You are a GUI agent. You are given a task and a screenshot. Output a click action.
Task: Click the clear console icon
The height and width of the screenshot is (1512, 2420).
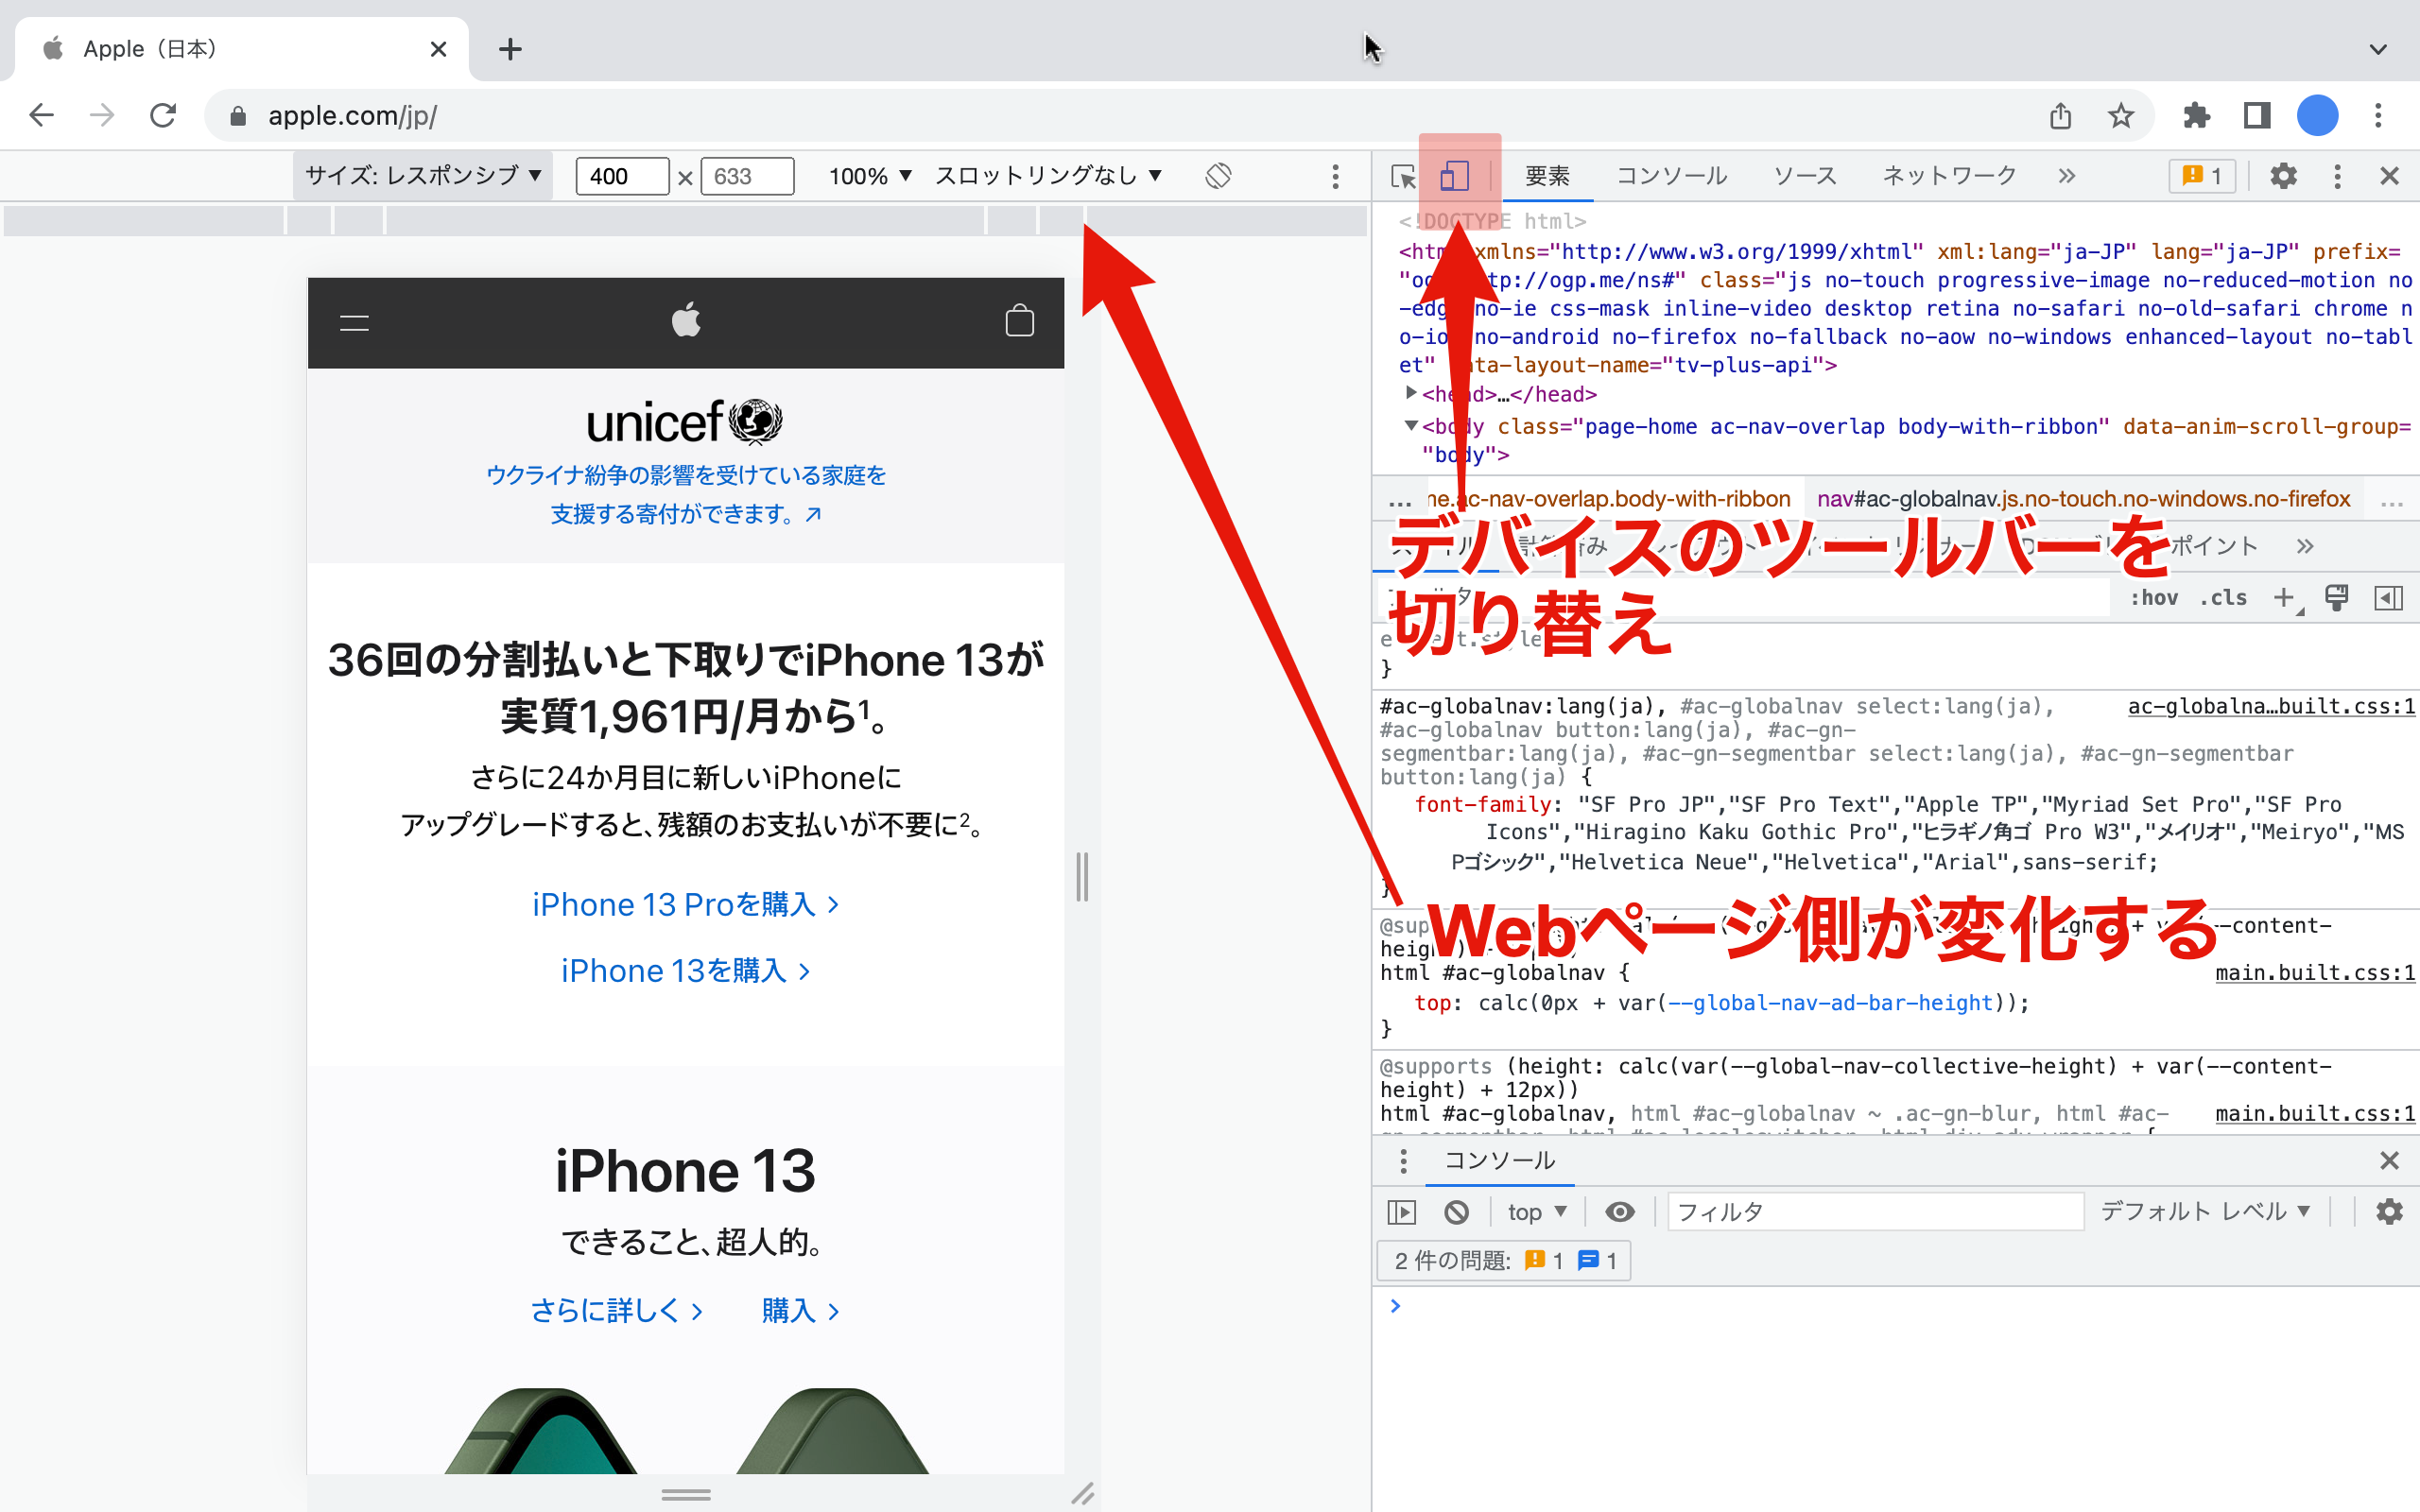(x=1456, y=1212)
